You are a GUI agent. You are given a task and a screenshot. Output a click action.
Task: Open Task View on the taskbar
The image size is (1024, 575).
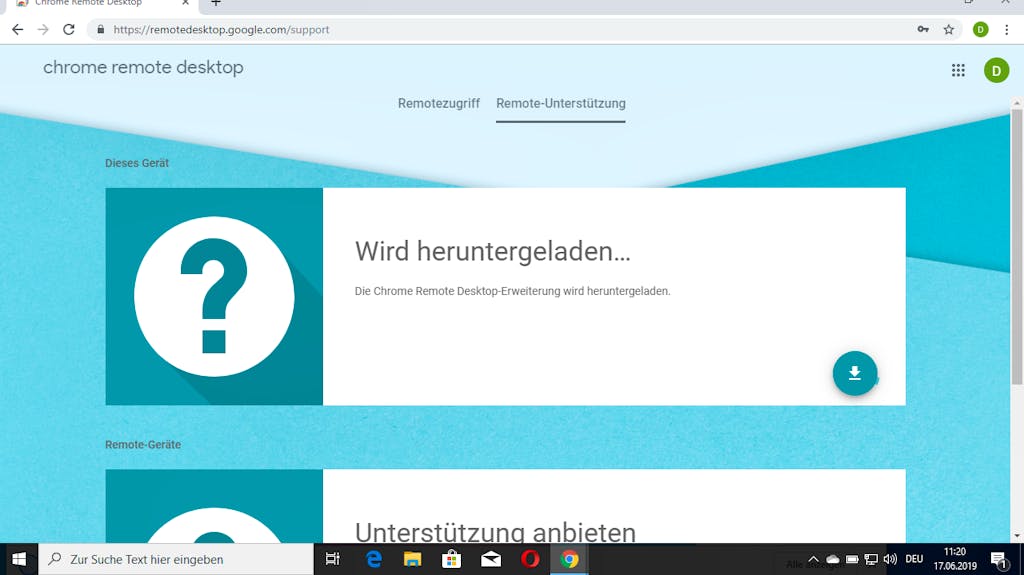(x=332, y=559)
